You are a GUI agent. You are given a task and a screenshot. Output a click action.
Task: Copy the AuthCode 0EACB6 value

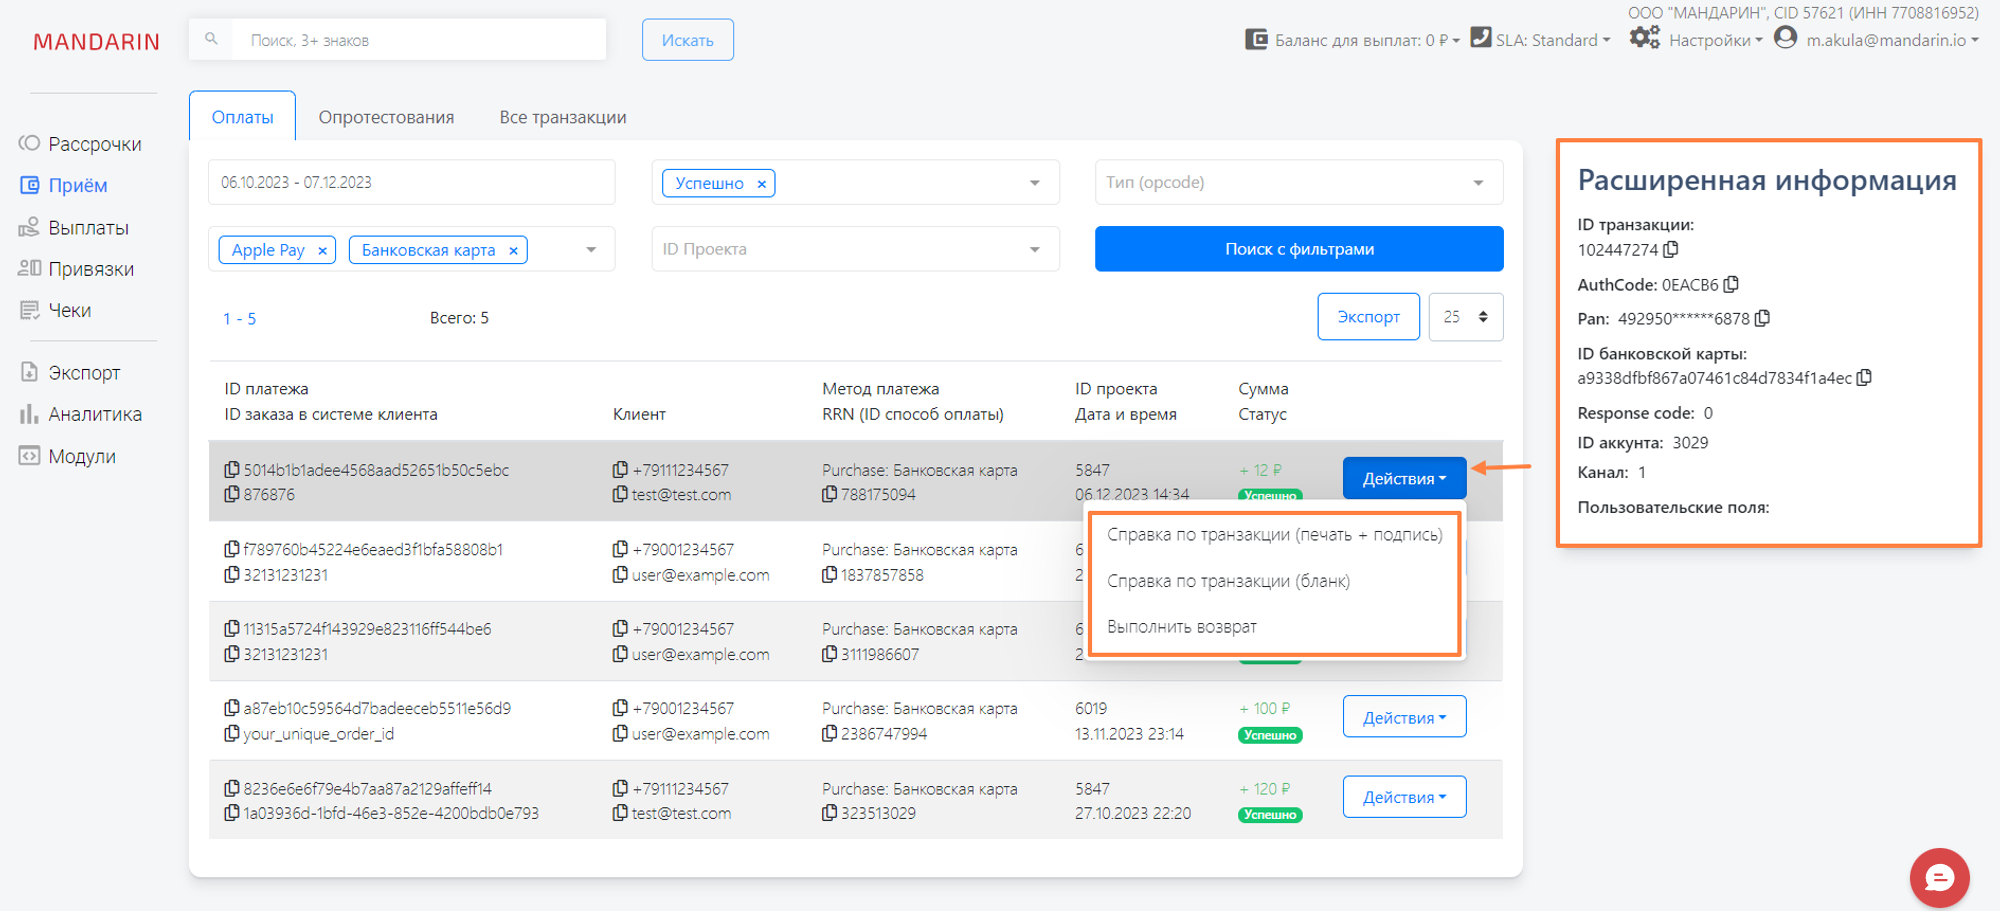[1731, 284]
